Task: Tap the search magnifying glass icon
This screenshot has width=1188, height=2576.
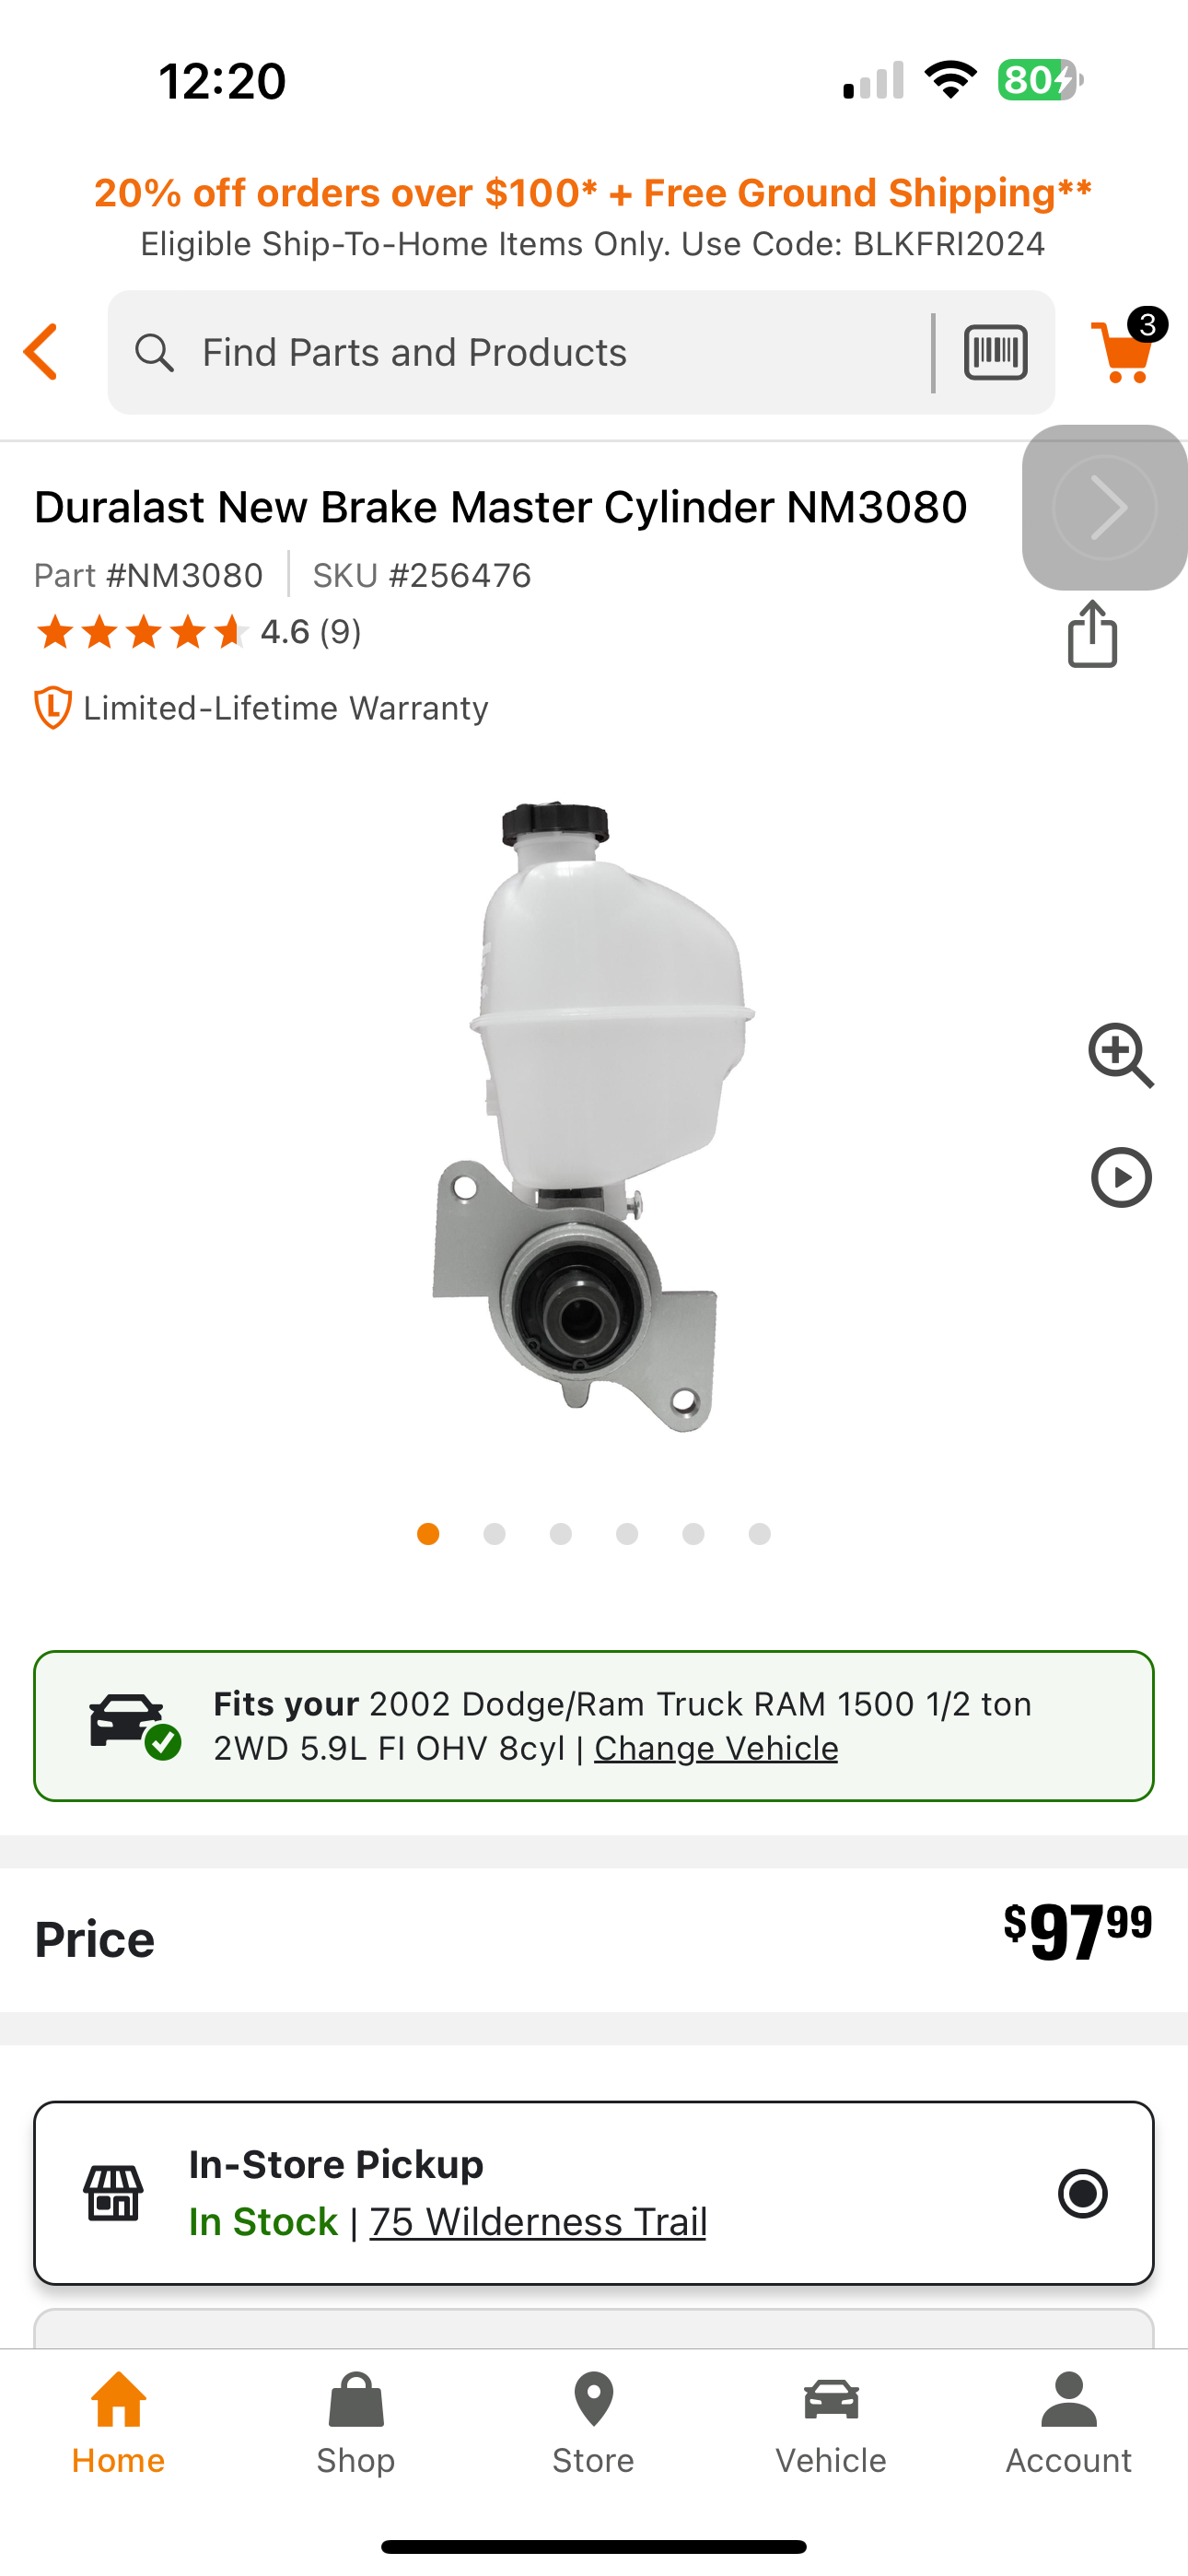Action: (154, 352)
